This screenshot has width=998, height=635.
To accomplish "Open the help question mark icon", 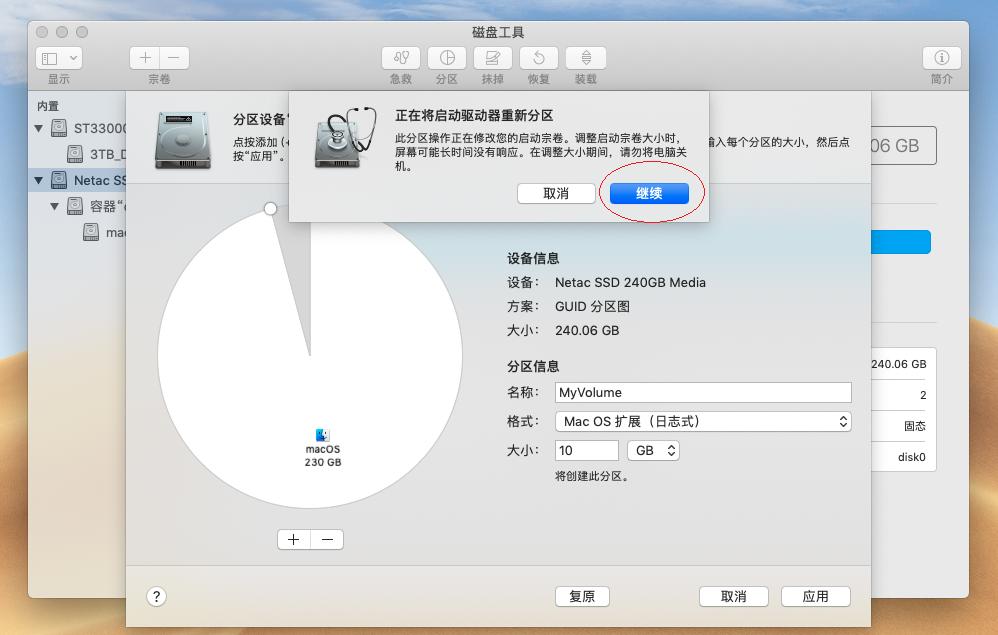I will point(156,597).
